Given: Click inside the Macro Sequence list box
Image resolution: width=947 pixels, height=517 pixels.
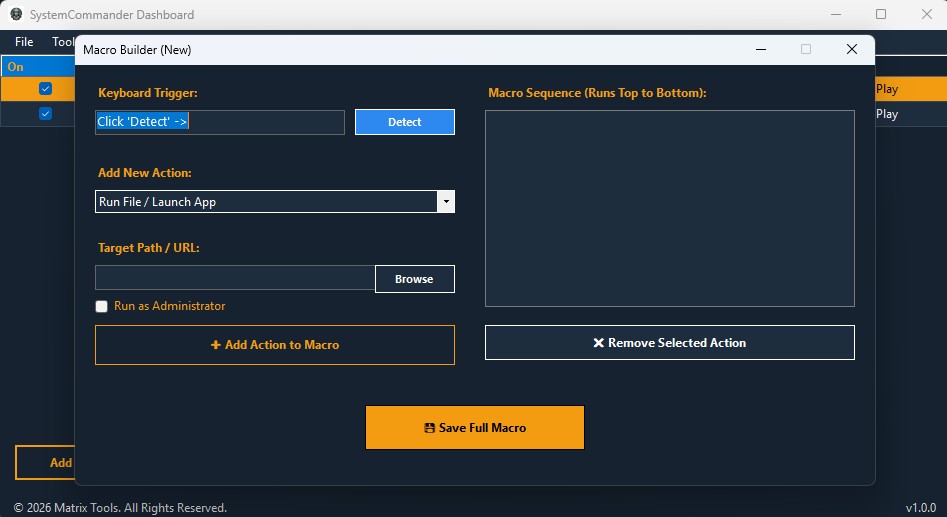Looking at the screenshot, I should click(670, 208).
